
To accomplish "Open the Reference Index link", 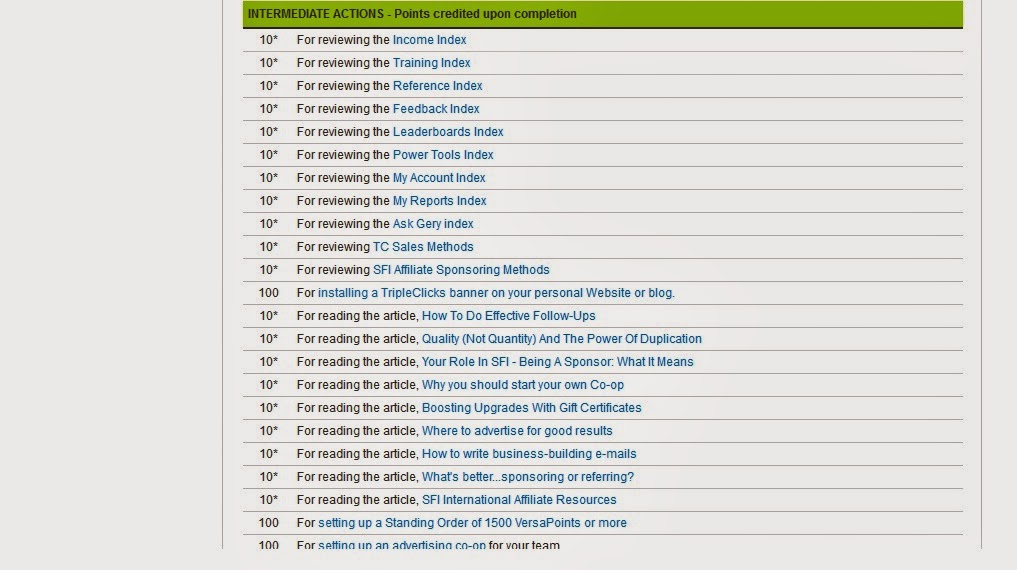I will click(x=437, y=86).
